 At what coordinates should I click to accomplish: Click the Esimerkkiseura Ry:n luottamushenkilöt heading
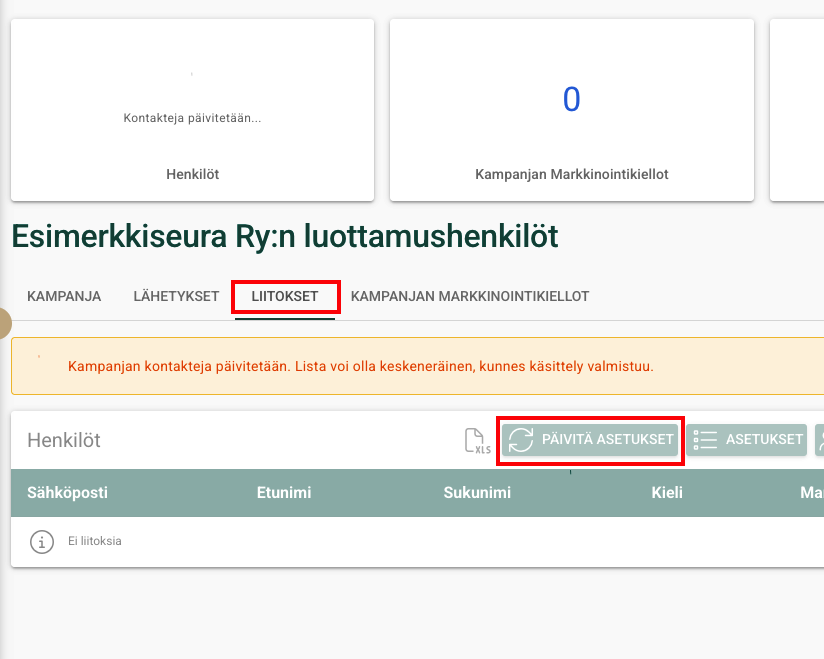click(285, 236)
